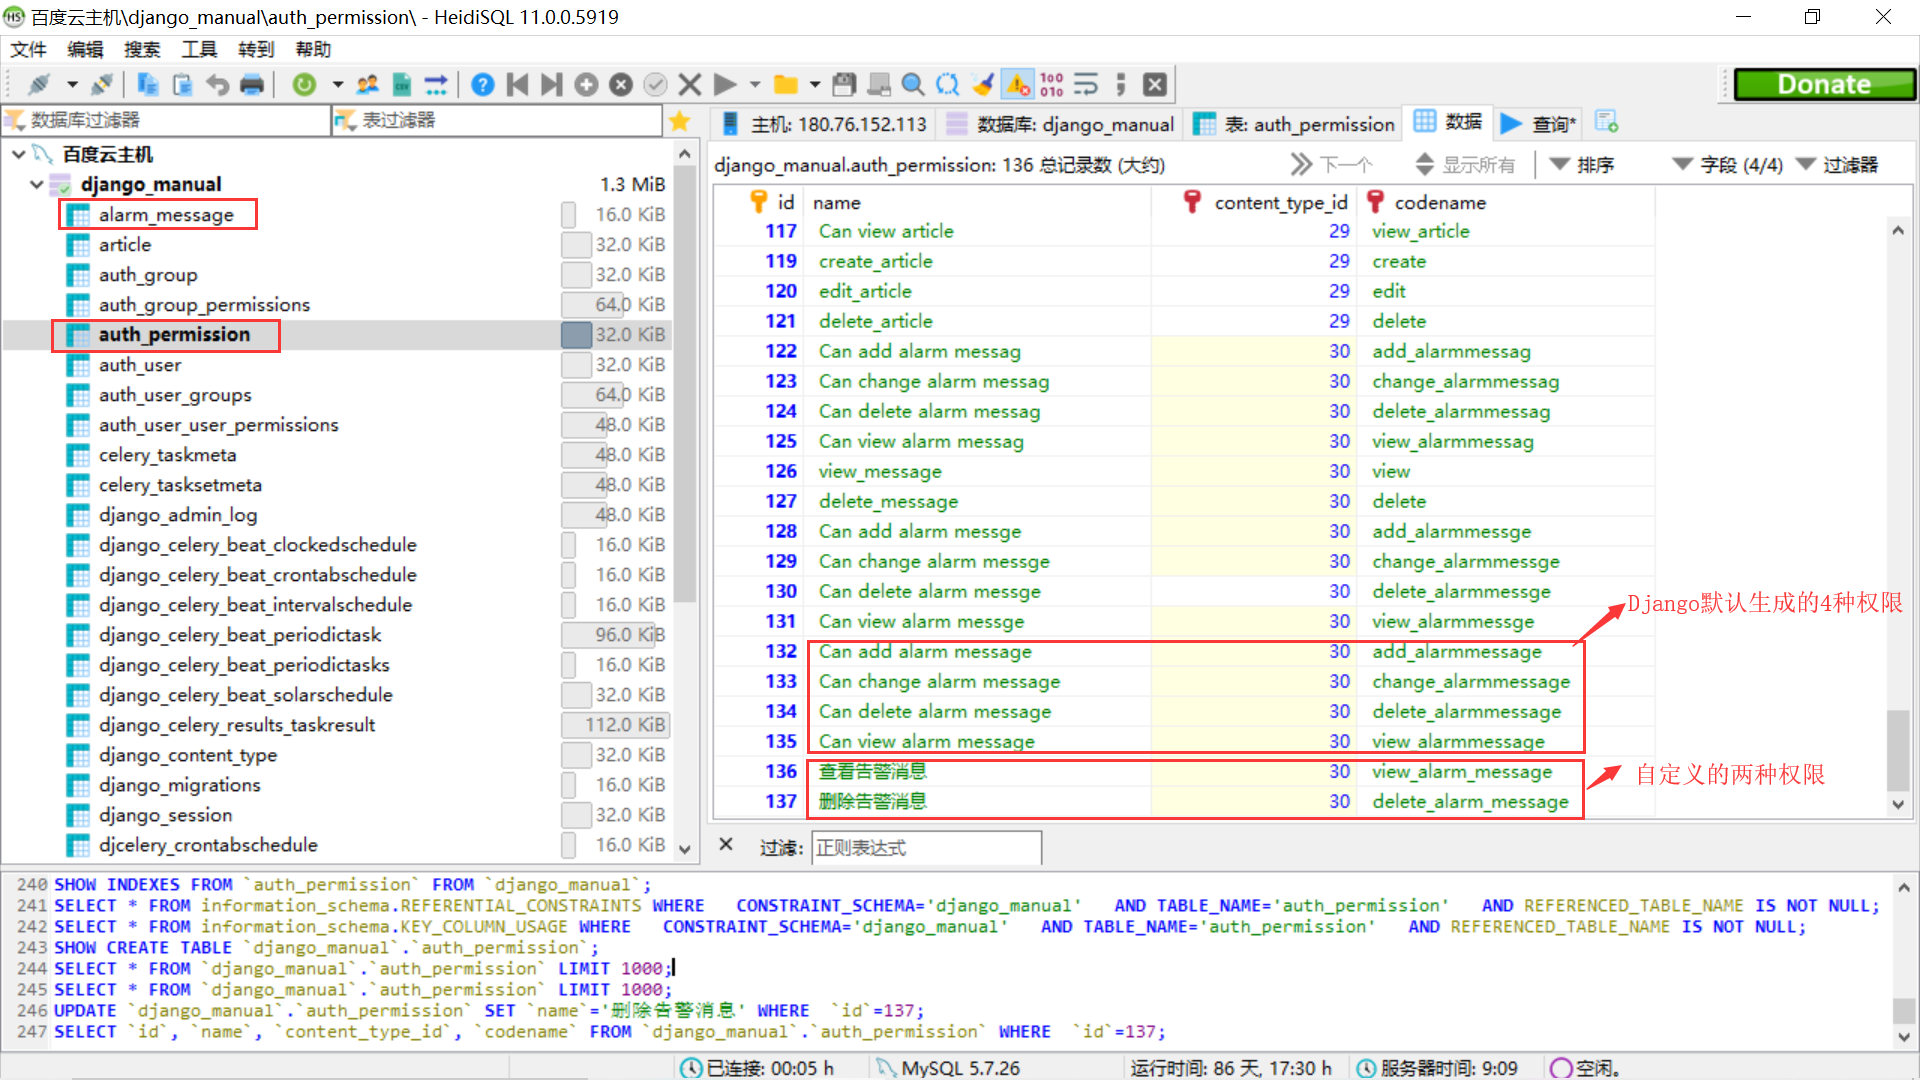Viewport: 1920px width, 1080px height.
Task: Click the search and replace icon
Action: 947,85
